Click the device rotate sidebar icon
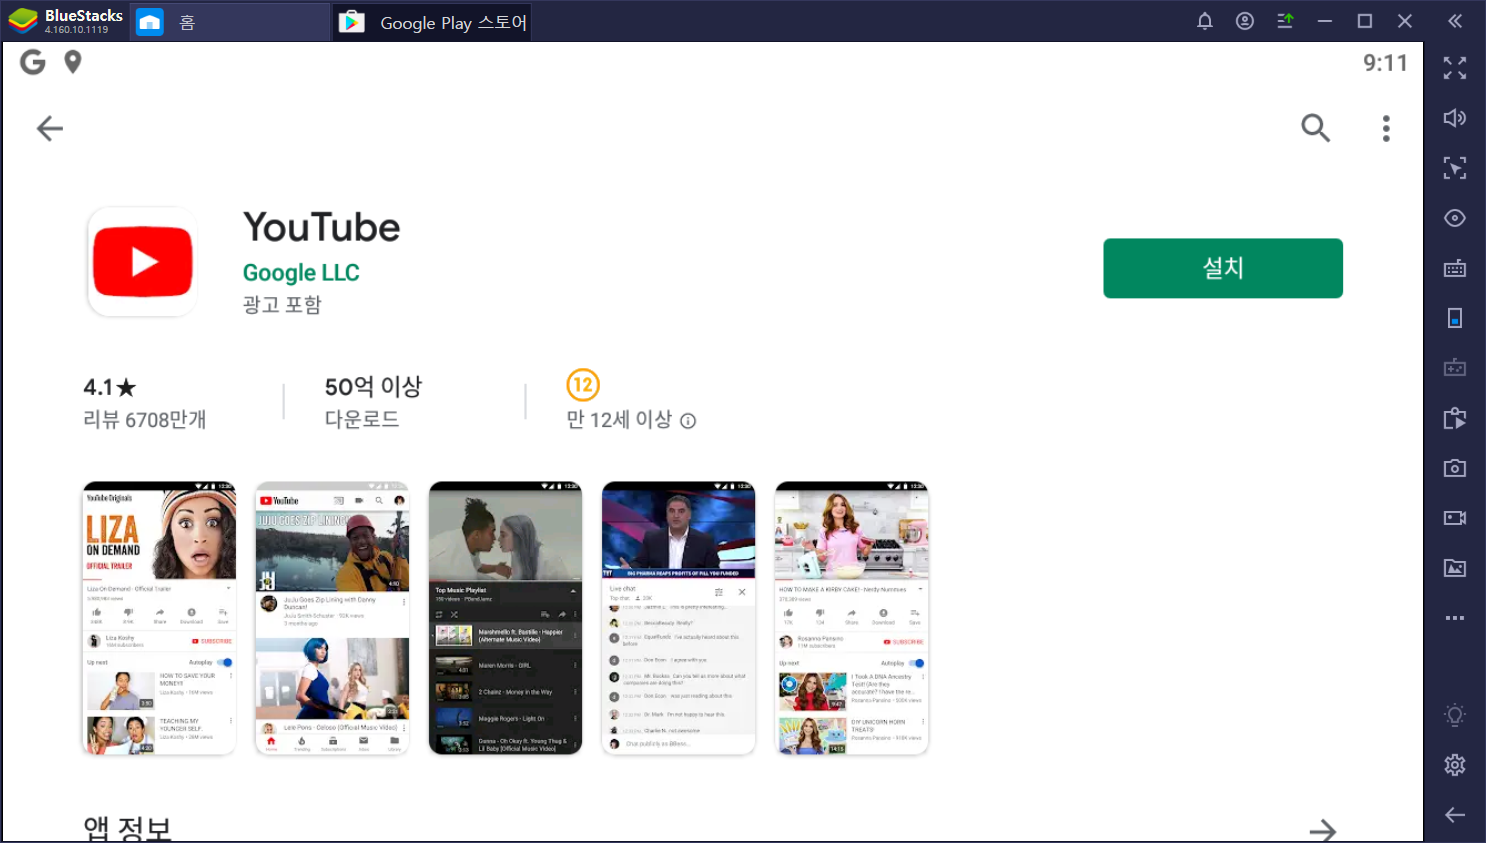The height and width of the screenshot is (843, 1486). click(x=1455, y=318)
